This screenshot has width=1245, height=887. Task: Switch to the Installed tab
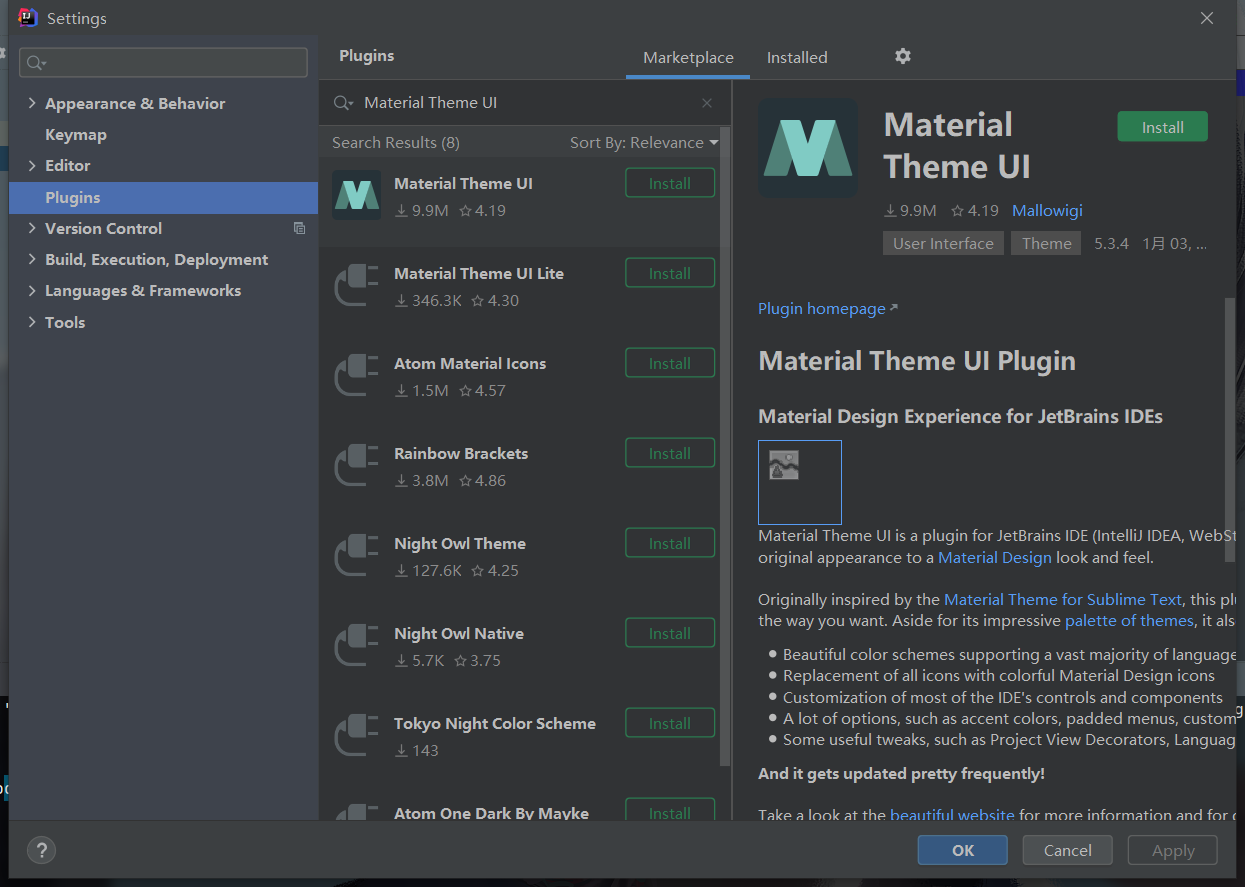(797, 57)
